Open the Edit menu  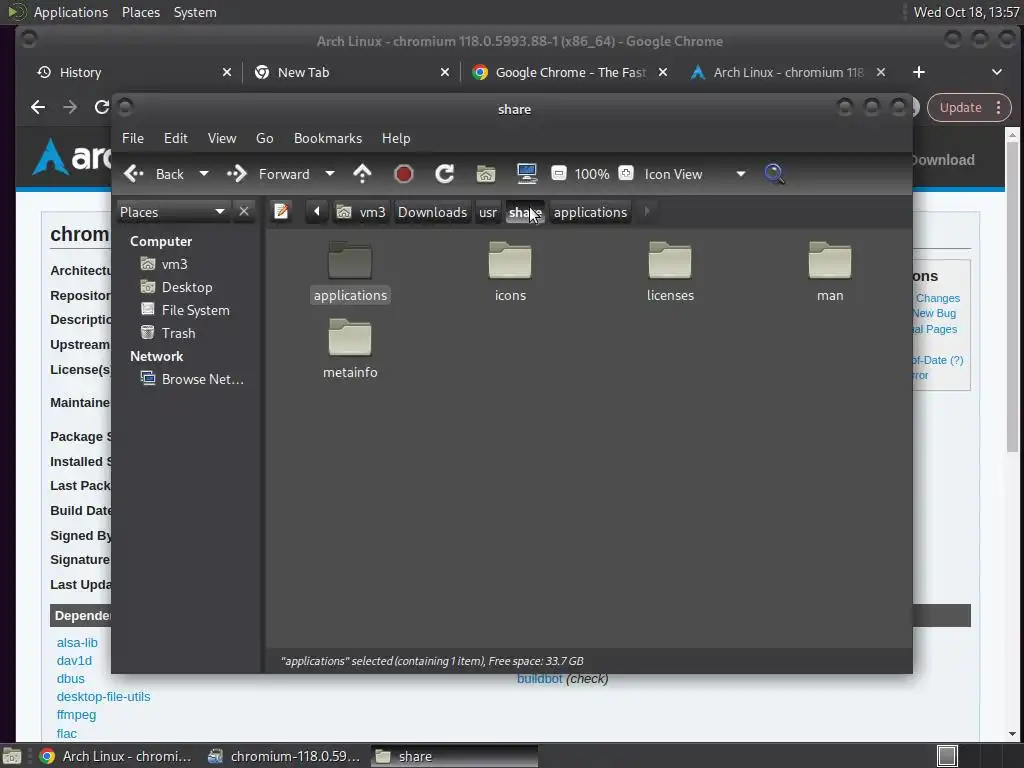[175, 138]
